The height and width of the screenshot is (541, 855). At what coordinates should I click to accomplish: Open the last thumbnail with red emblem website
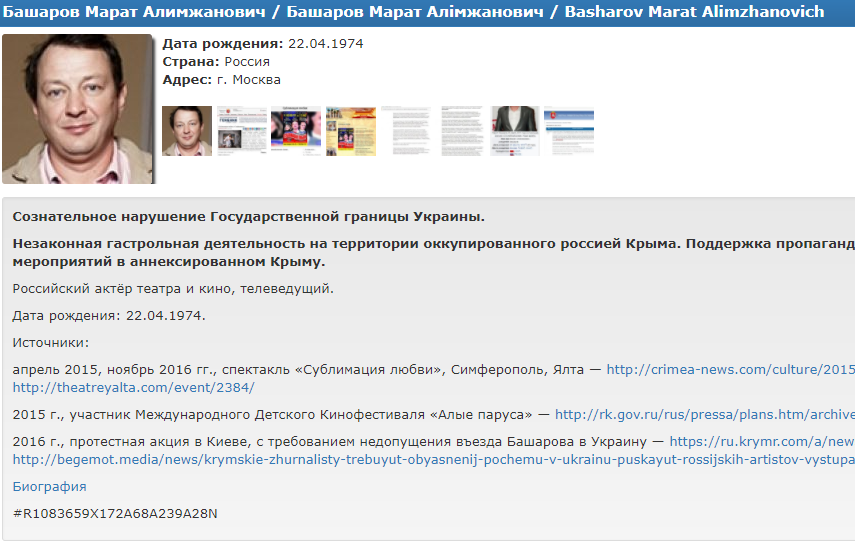pyautogui.click(x=569, y=131)
